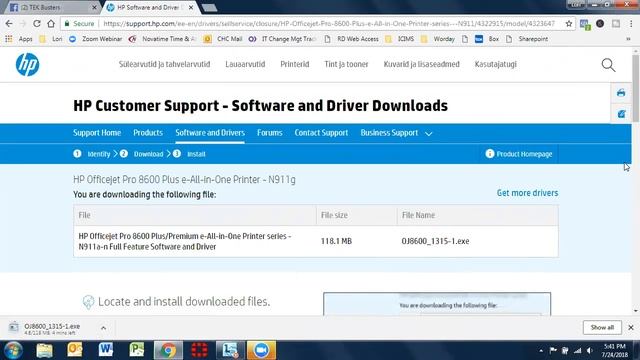Open Tint ja tooner navigation item
This screenshot has width=640, height=360.
(346, 64)
